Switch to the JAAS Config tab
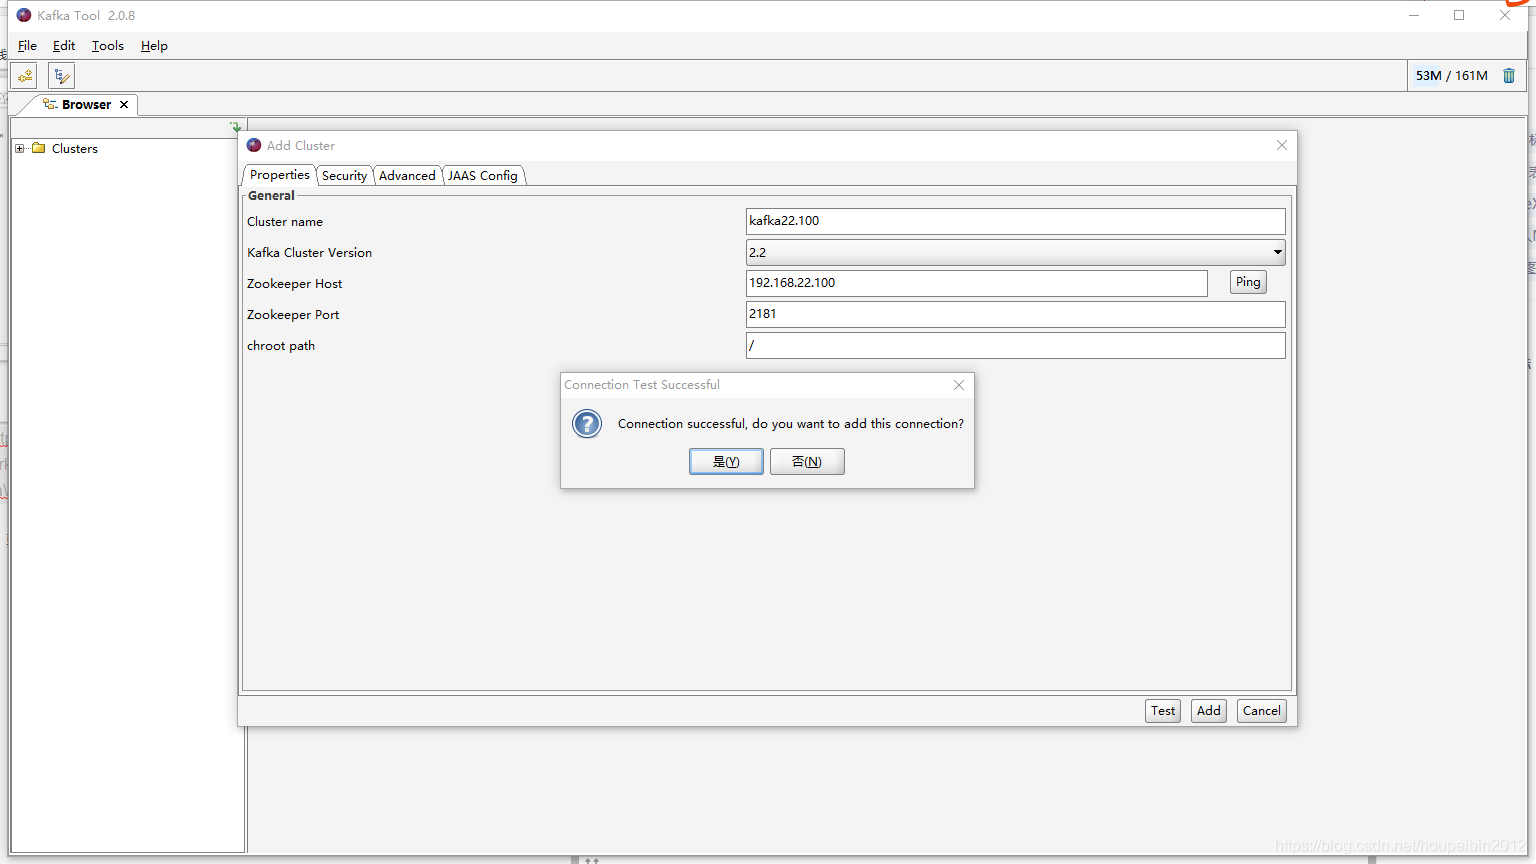Image resolution: width=1536 pixels, height=864 pixels. (483, 176)
